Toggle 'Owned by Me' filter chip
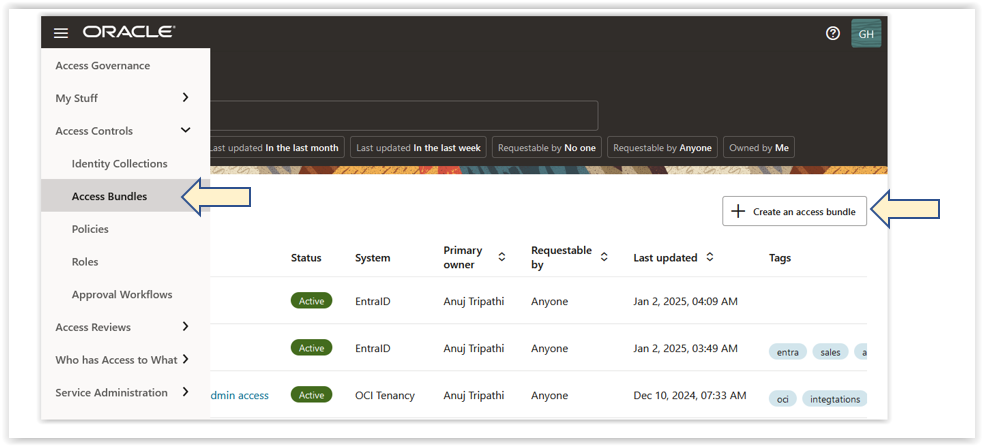The width and height of the screenshot is (983, 446). click(758, 148)
